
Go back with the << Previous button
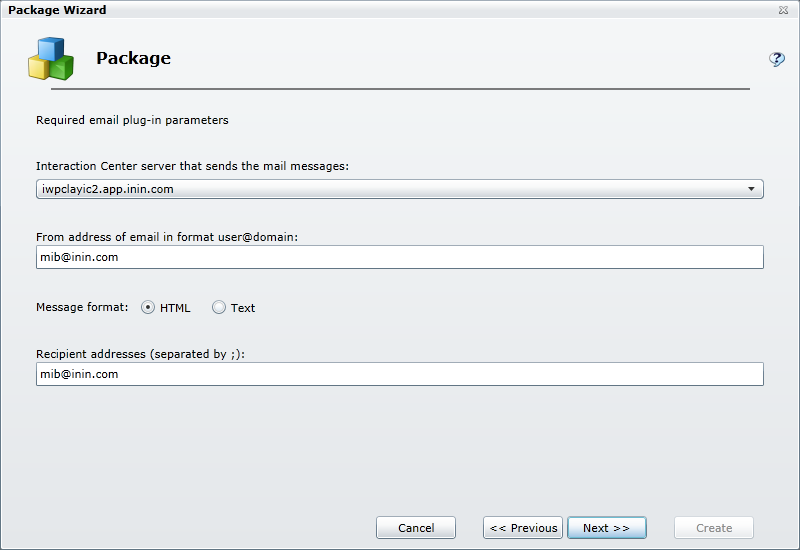pyautogui.click(x=523, y=528)
